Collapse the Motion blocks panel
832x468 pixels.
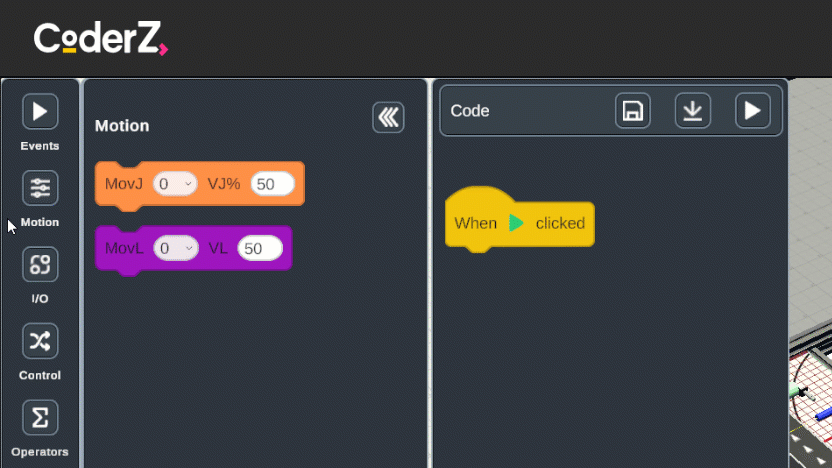click(388, 117)
